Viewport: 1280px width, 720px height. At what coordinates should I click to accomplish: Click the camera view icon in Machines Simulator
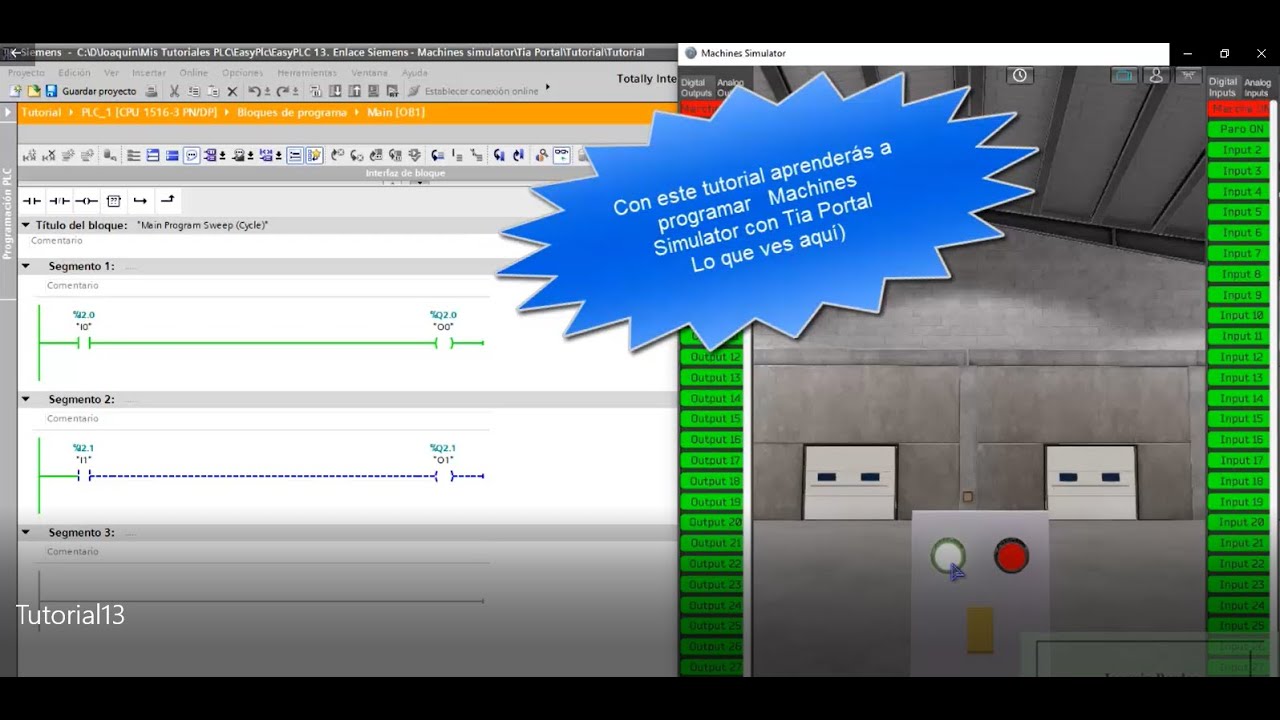pyautogui.click(x=1124, y=75)
